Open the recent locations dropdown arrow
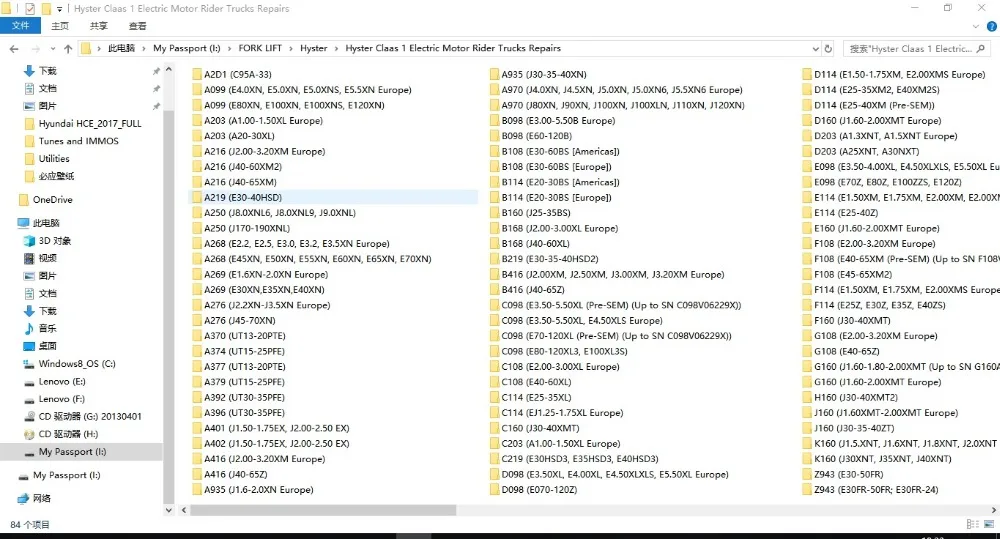Viewport: 1000px width, 539px height. pyautogui.click(x=52, y=48)
